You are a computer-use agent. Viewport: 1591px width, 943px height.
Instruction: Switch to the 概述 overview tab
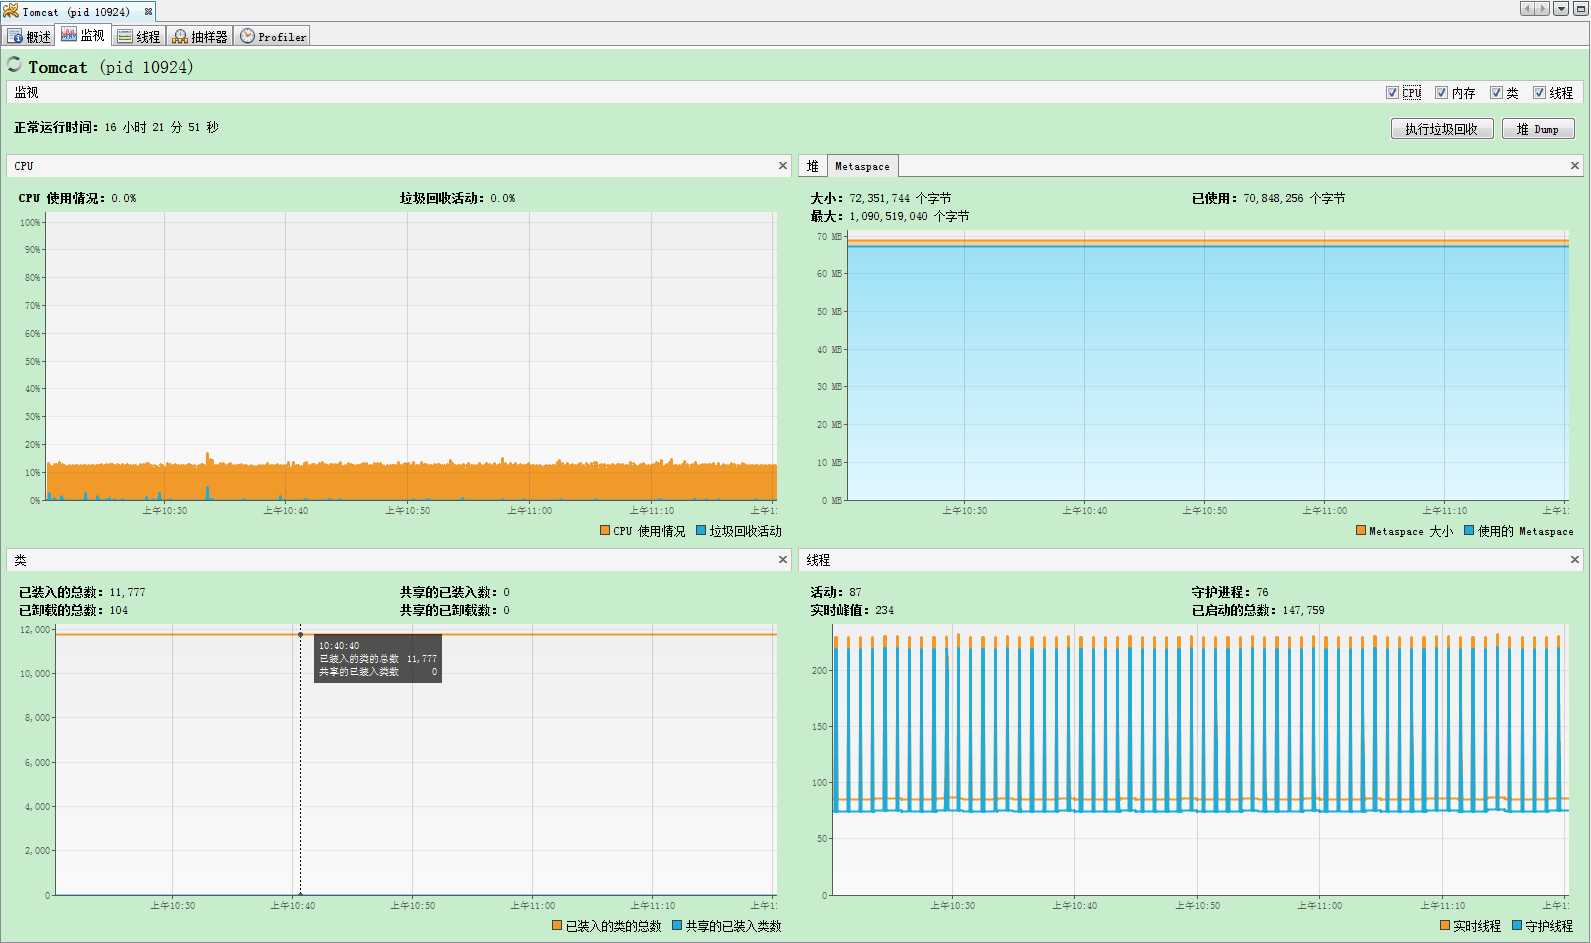click(x=29, y=37)
